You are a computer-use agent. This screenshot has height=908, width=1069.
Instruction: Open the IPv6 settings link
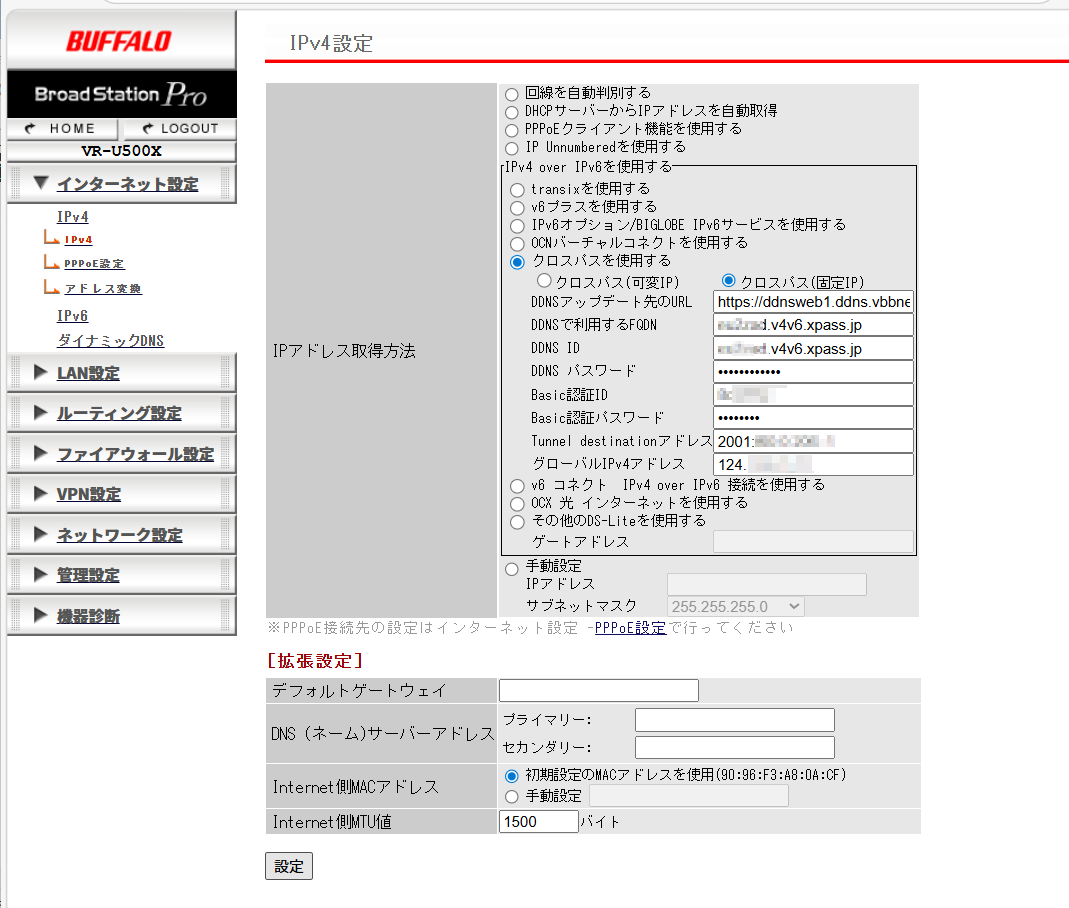click(72, 316)
